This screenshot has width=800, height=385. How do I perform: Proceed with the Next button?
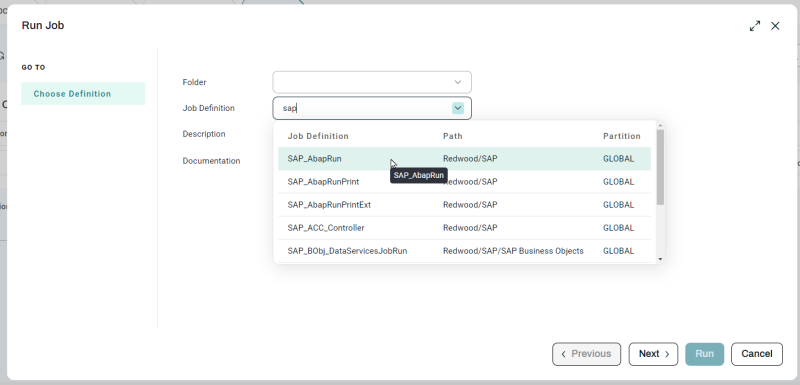pos(653,354)
